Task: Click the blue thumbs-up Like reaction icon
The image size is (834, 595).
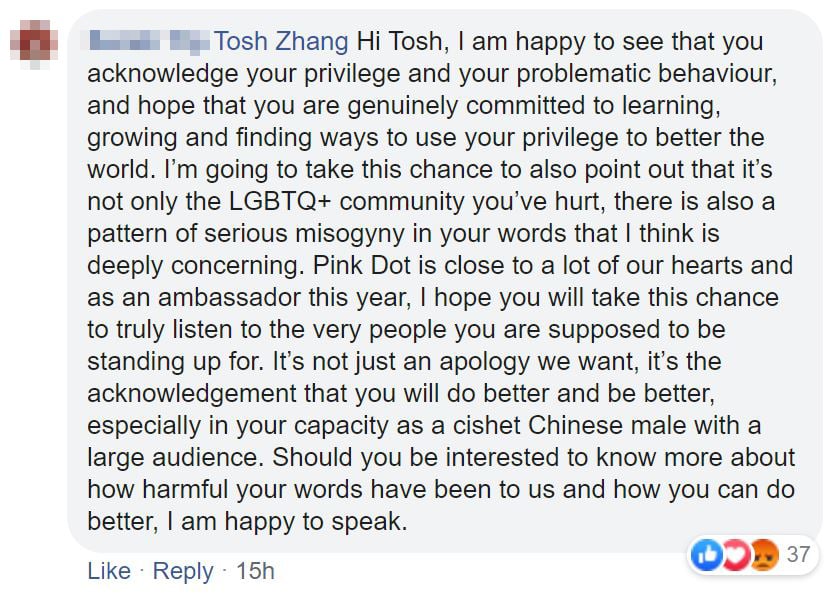Action: (x=707, y=556)
